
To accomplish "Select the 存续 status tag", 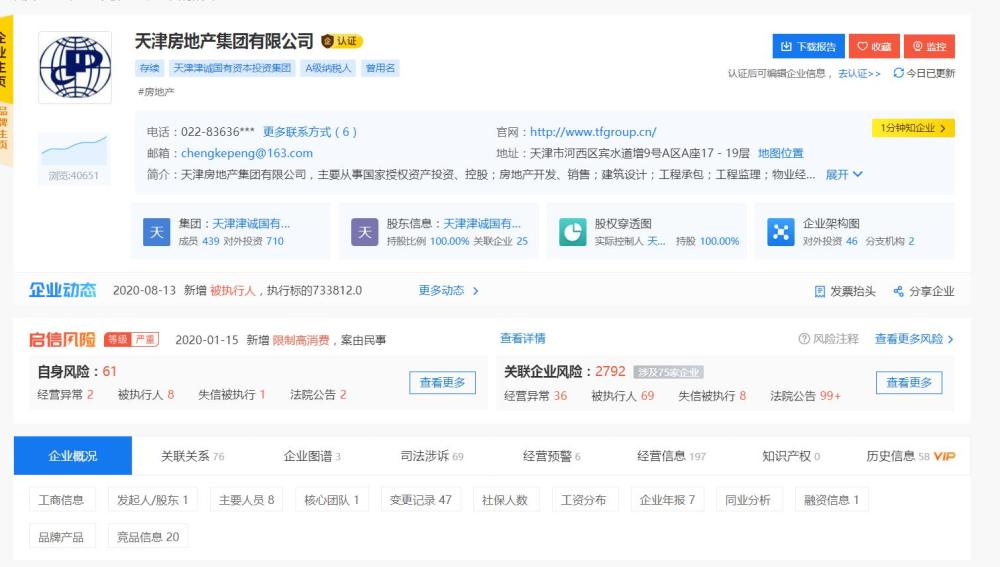I will [x=150, y=68].
